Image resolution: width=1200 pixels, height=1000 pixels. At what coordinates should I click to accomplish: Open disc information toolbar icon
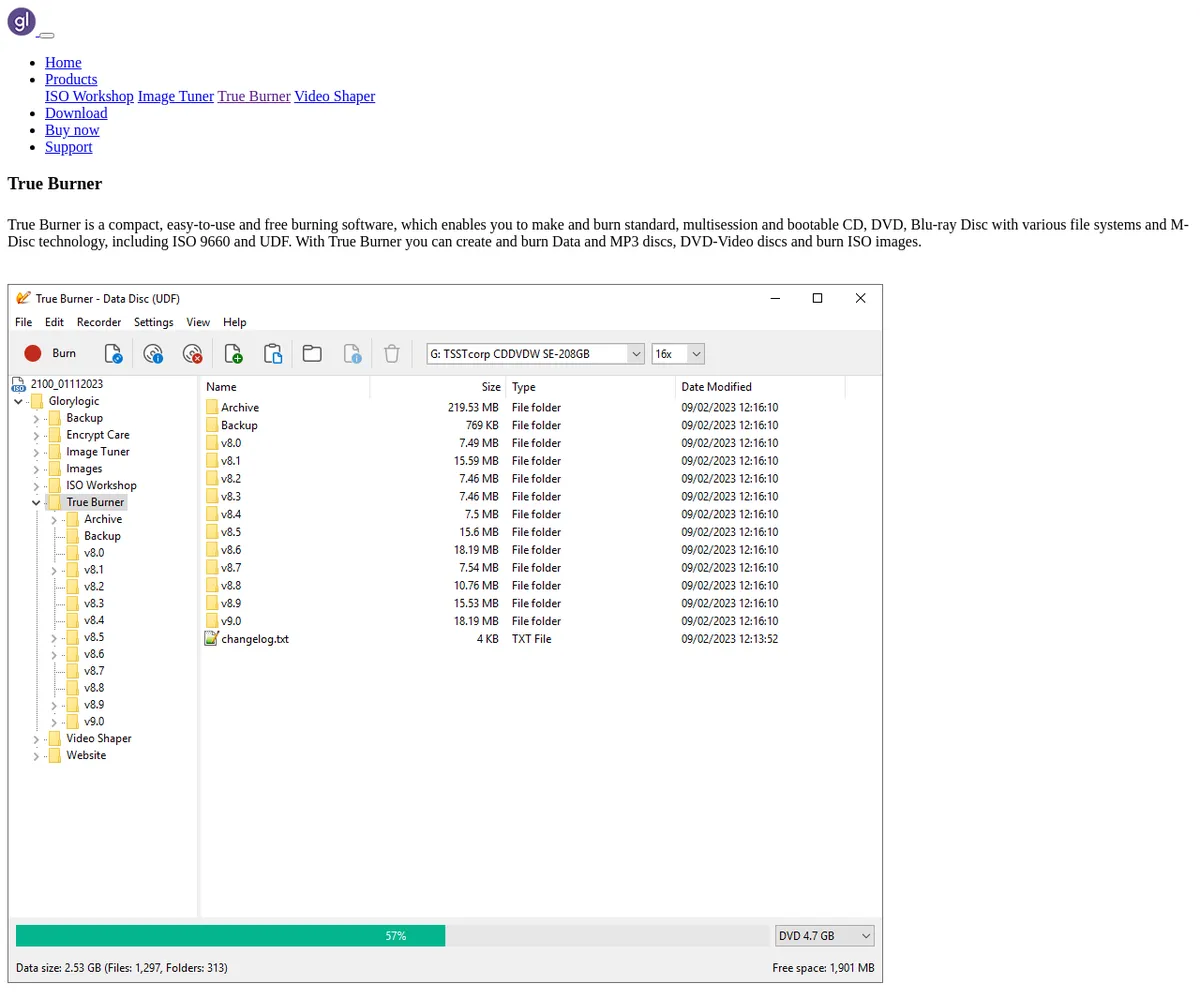pyautogui.click(x=153, y=353)
